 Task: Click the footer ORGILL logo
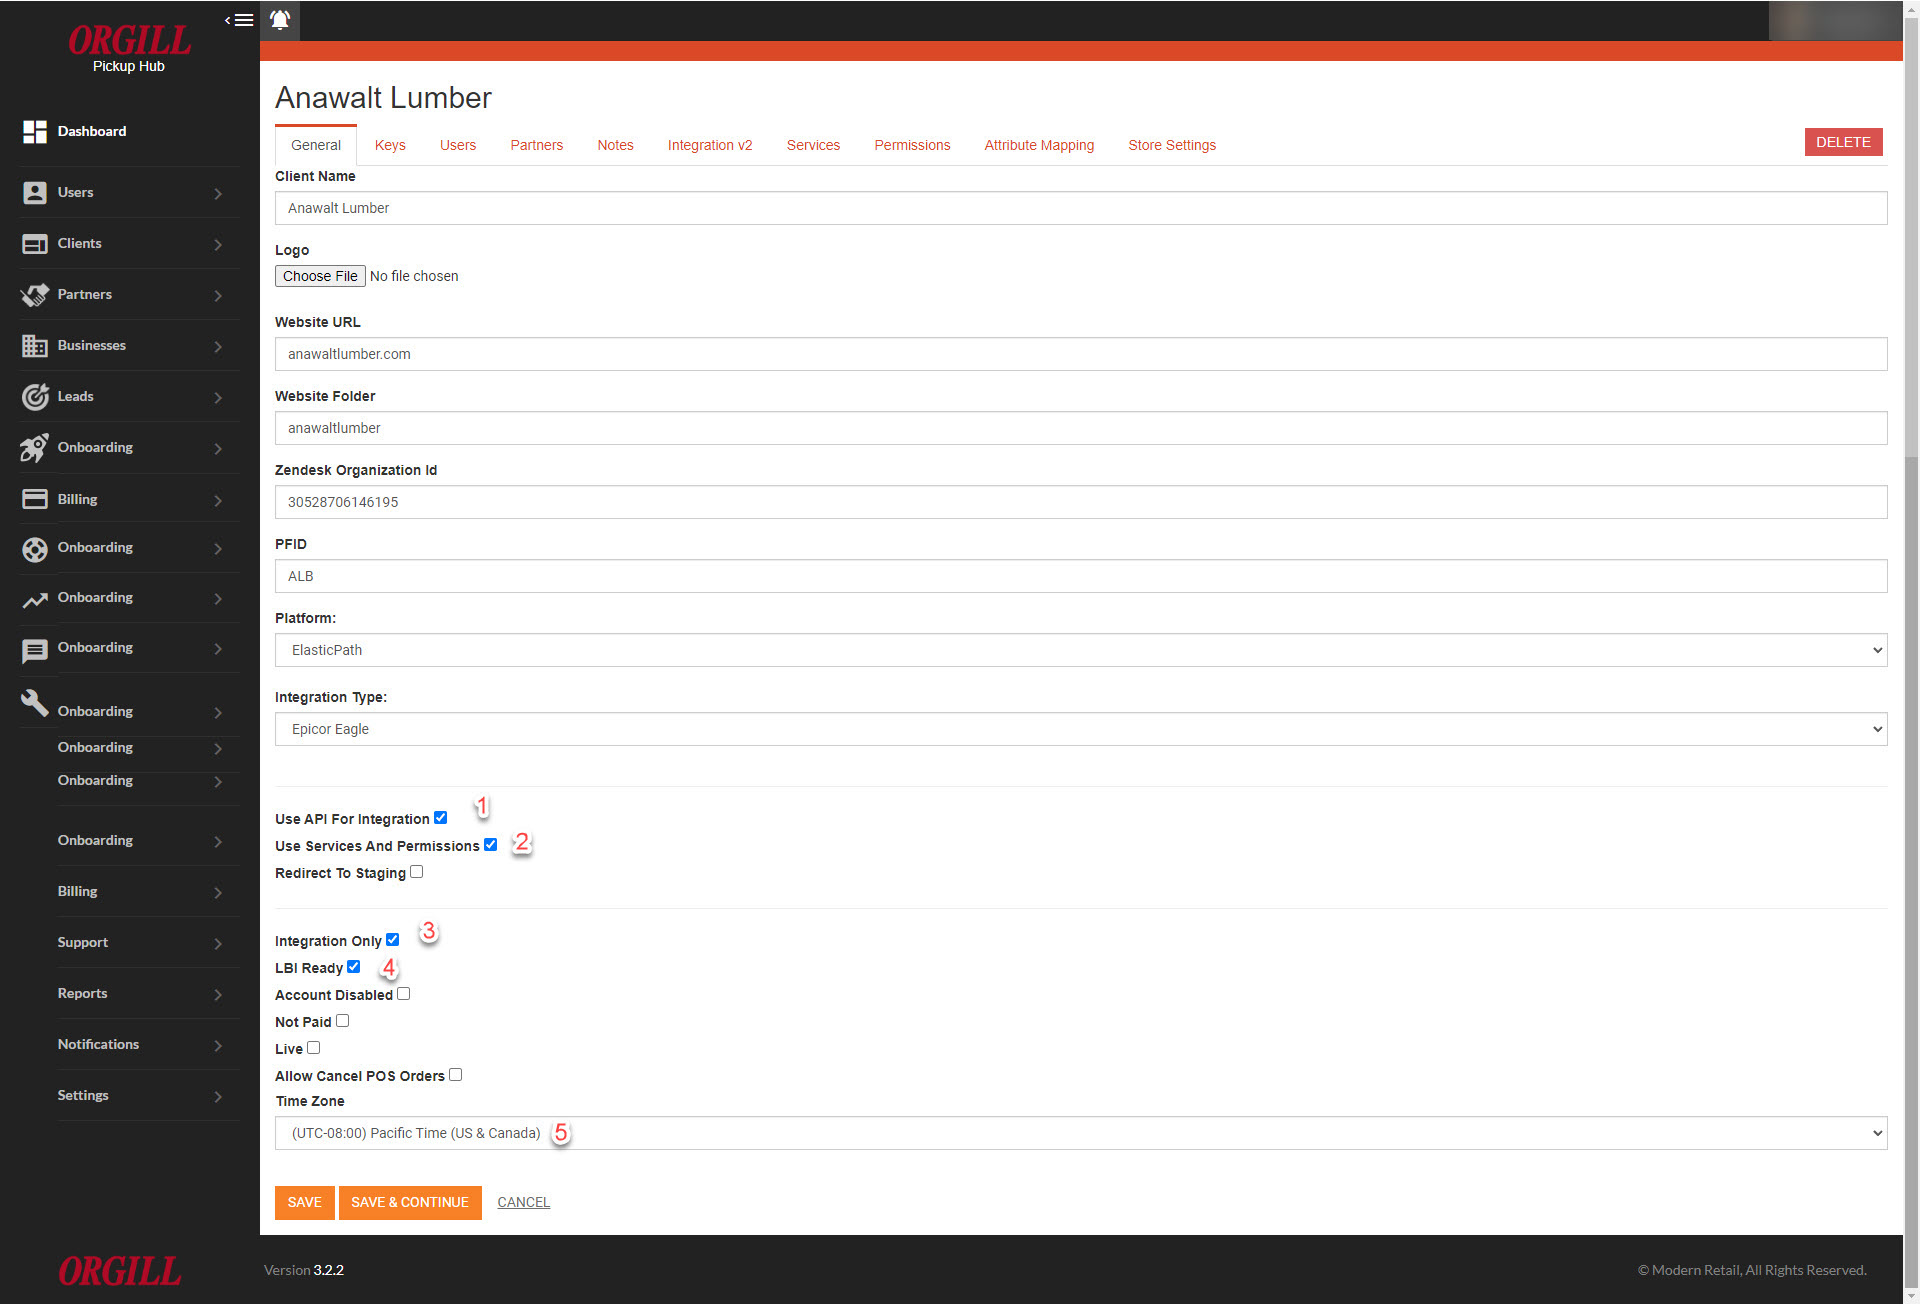[x=119, y=1271]
